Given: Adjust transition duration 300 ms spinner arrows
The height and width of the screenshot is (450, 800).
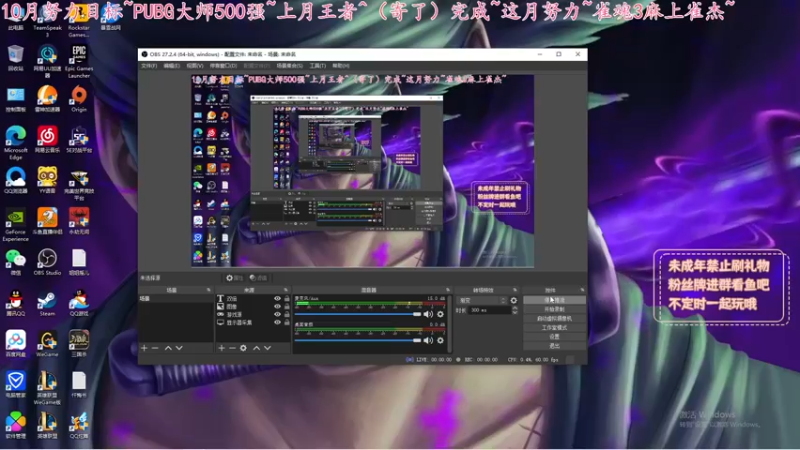Looking at the screenshot, I should point(514,310).
